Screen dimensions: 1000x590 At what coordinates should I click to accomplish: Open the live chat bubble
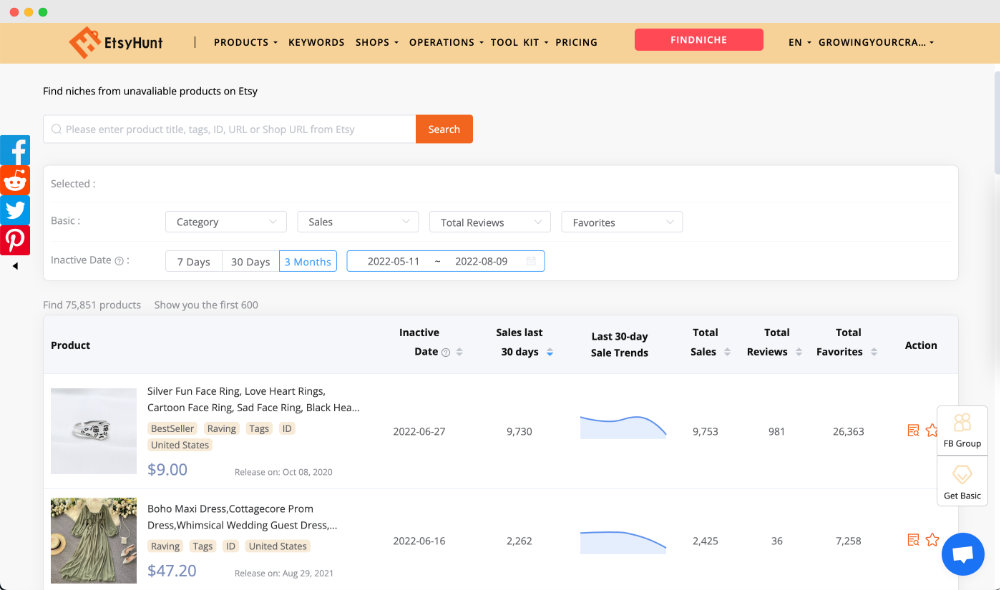point(962,553)
